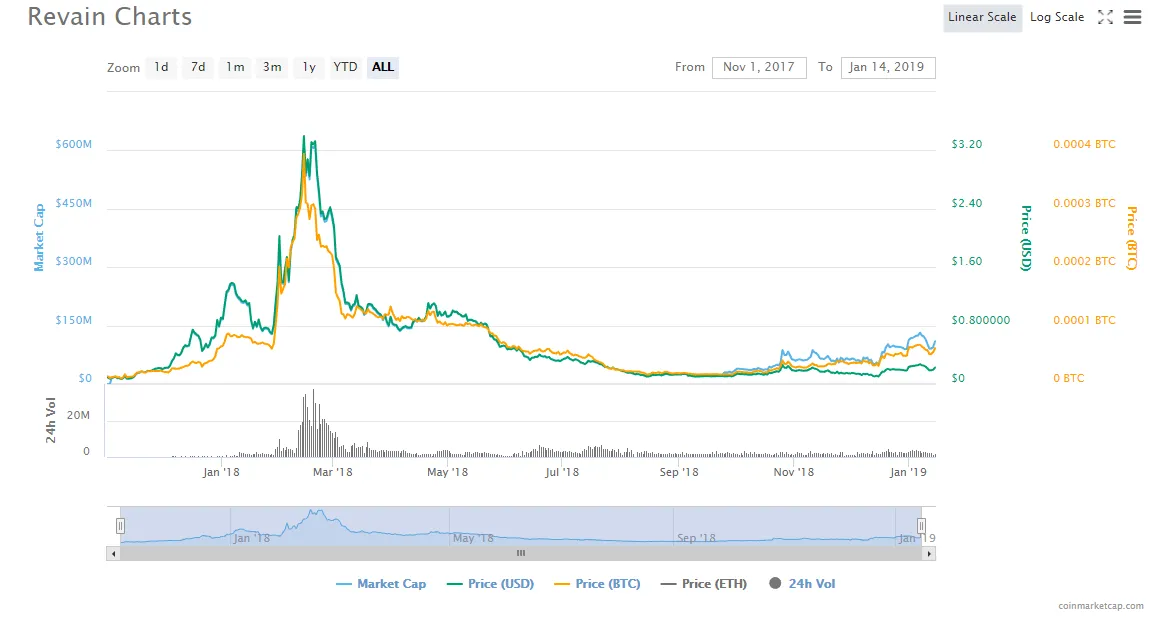The image size is (1153, 619).
Task: Click the Jan '18 x-axis label
Action: point(221,472)
